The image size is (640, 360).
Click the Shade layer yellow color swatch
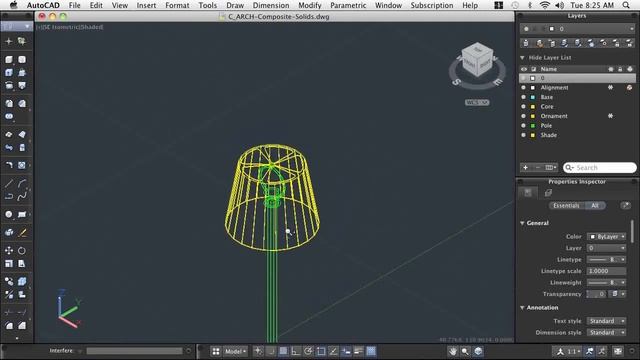coord(533,135)
